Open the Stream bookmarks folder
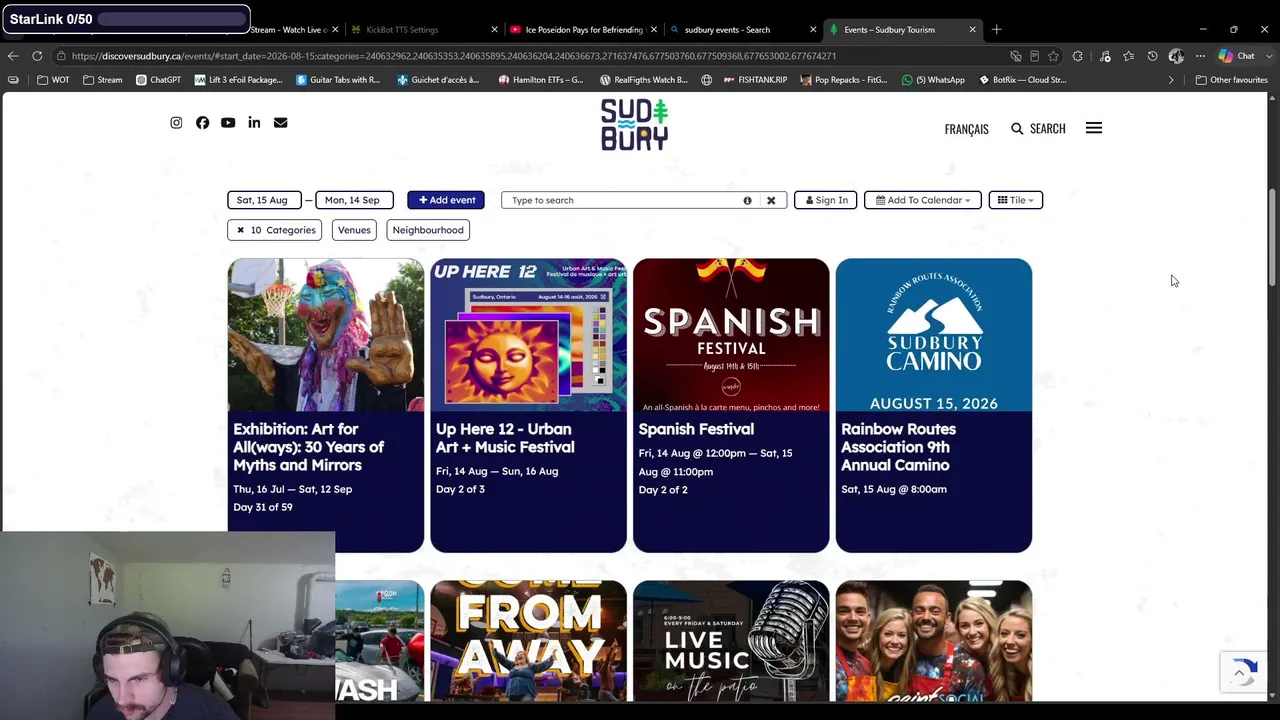The width and height of the screenshot is (1280, 720). click(x=103, y=80)
